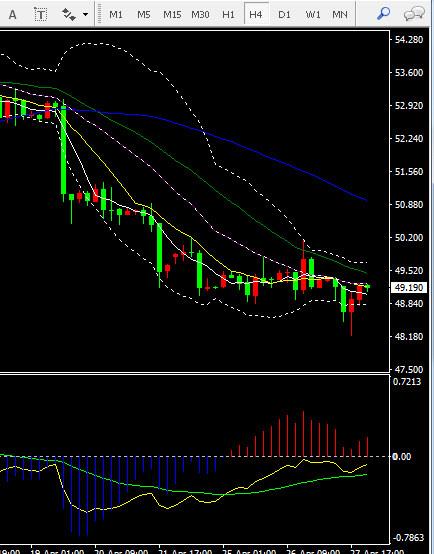Click the 53.600 price scale value
Image resolution: width=434 pixels, height=554 pixels.
(x=409, y=72)
